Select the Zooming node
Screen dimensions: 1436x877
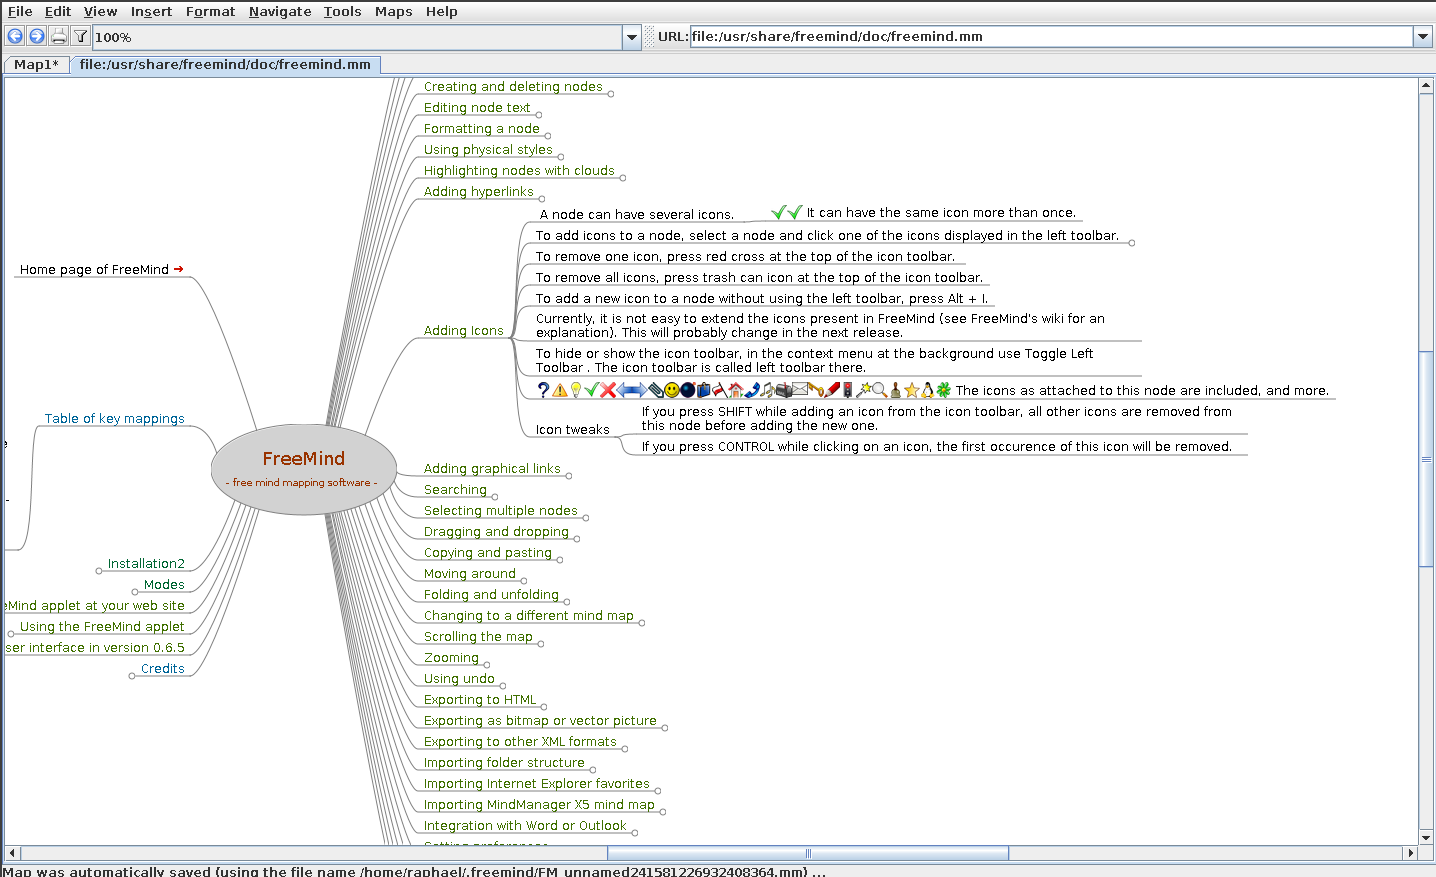pyautogui.click(x=451, y=657)
